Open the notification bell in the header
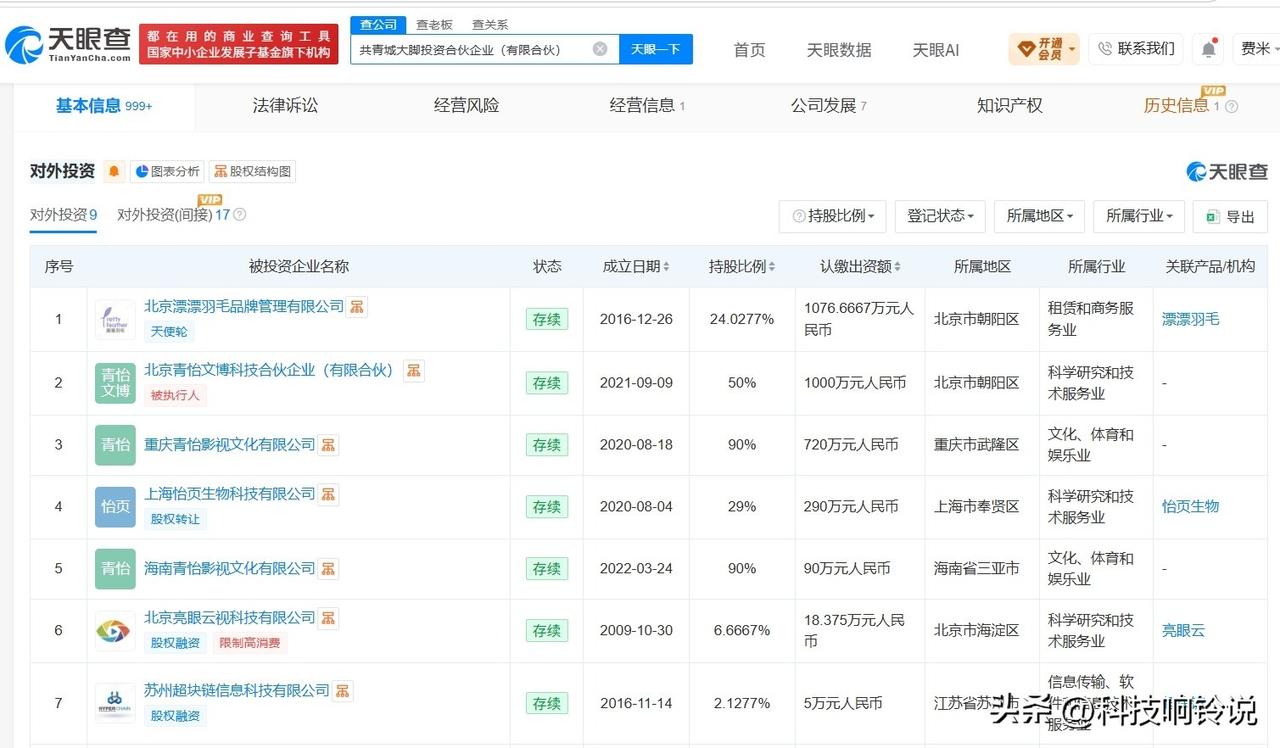The width and height of the screenshot is (1280, 748). 1209,49
